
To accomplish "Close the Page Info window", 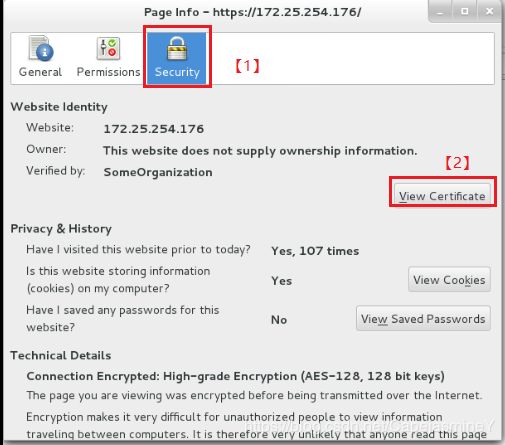I will click(489, 12).
